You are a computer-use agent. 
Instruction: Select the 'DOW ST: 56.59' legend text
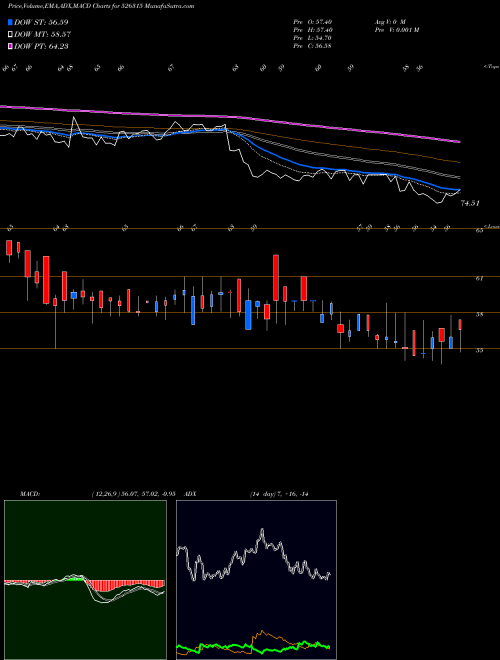point(41,22)
